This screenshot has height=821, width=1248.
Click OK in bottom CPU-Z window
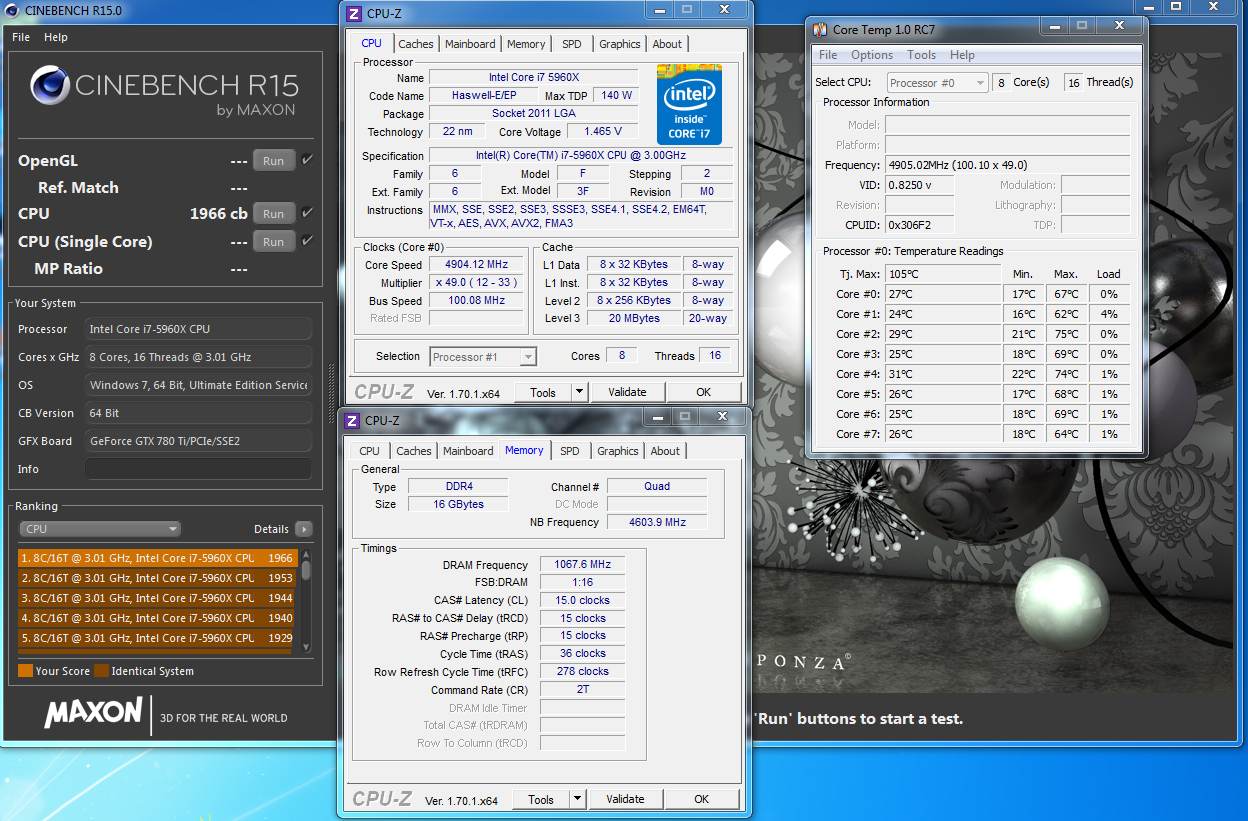(x=702, y=799)
